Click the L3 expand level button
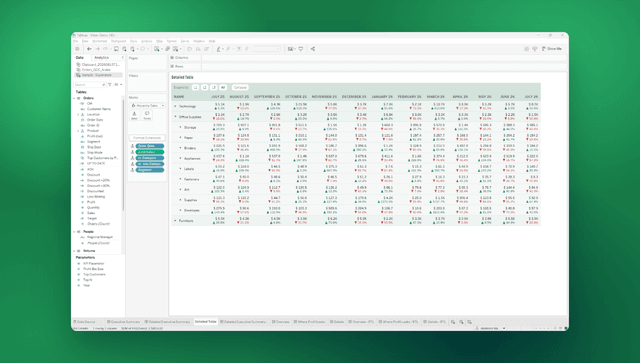The height and width of the screenshot is (363, 640). [213, 87]
